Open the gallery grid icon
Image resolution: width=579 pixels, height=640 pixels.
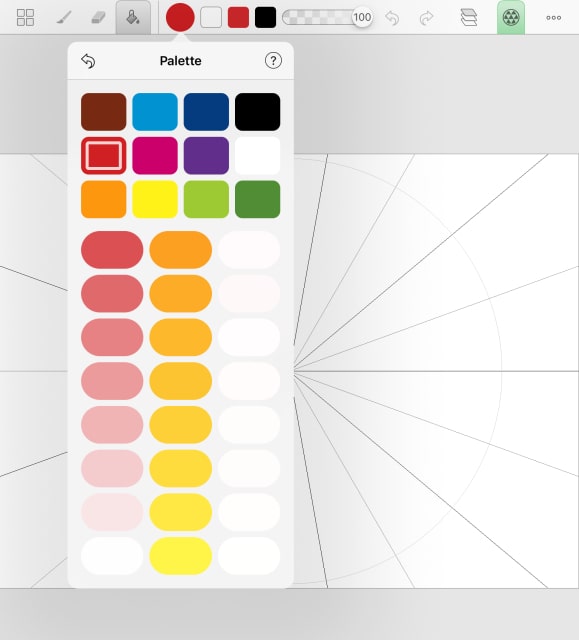25,18
